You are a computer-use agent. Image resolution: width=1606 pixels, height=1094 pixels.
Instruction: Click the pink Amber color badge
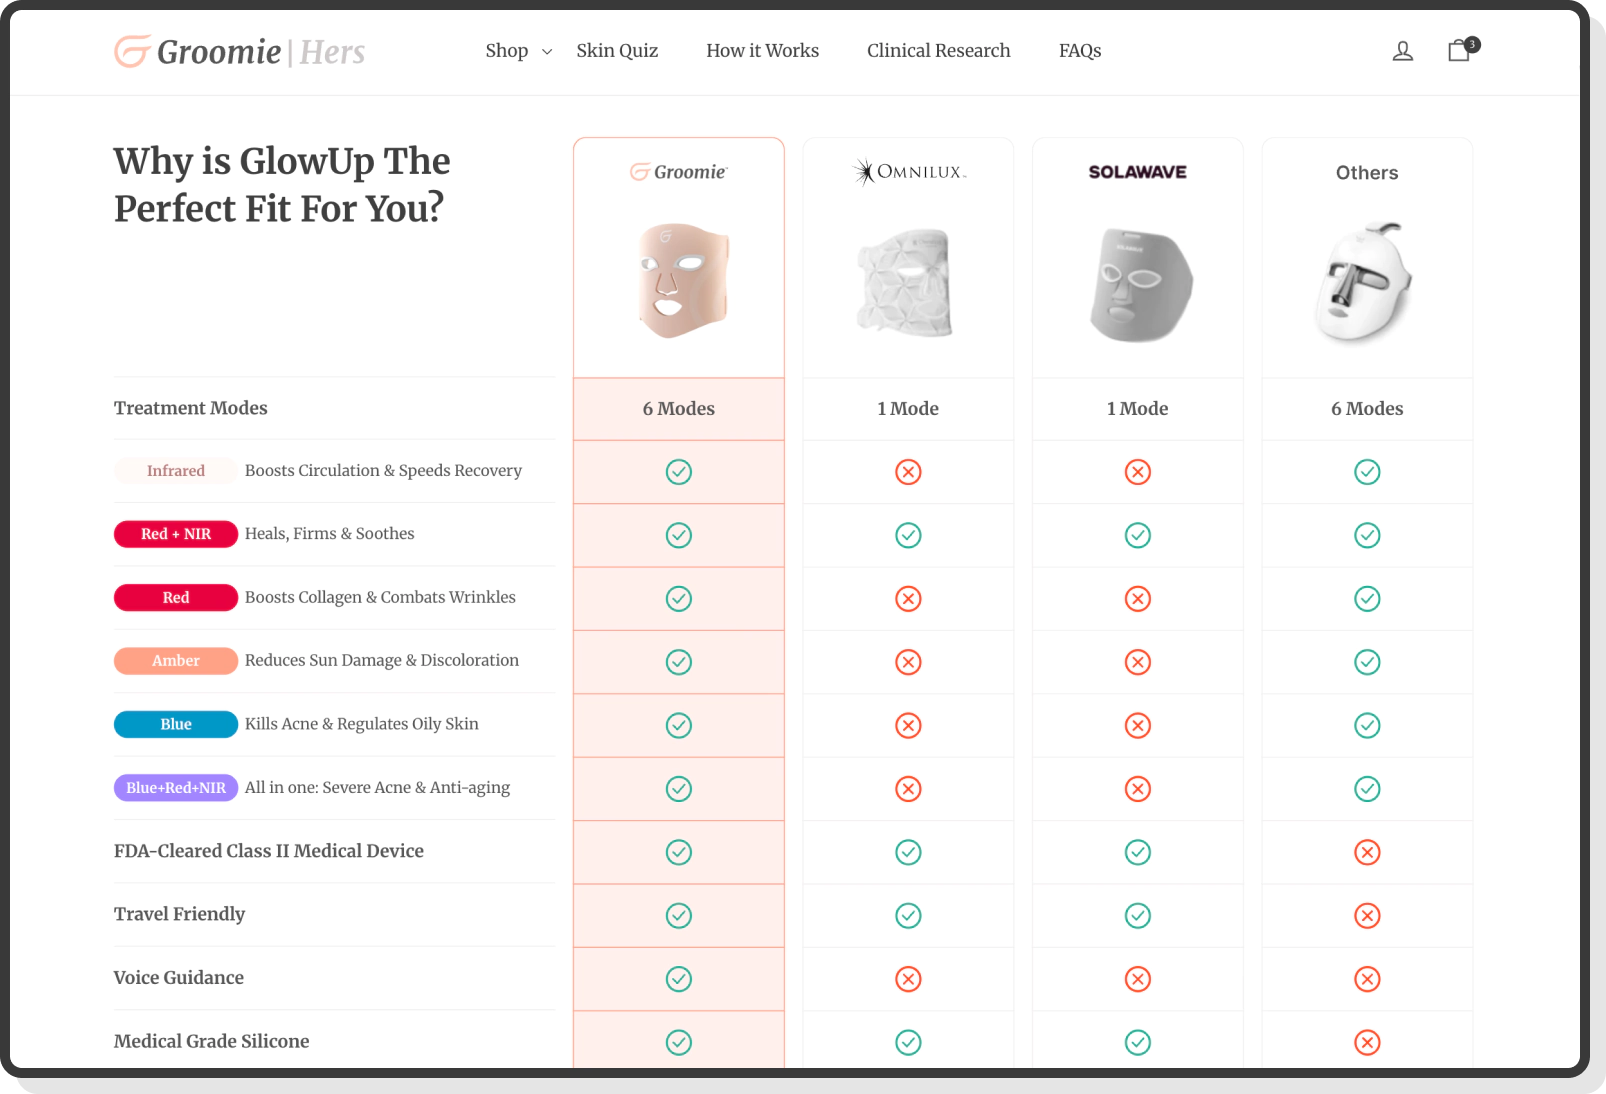tap(176, 661)
